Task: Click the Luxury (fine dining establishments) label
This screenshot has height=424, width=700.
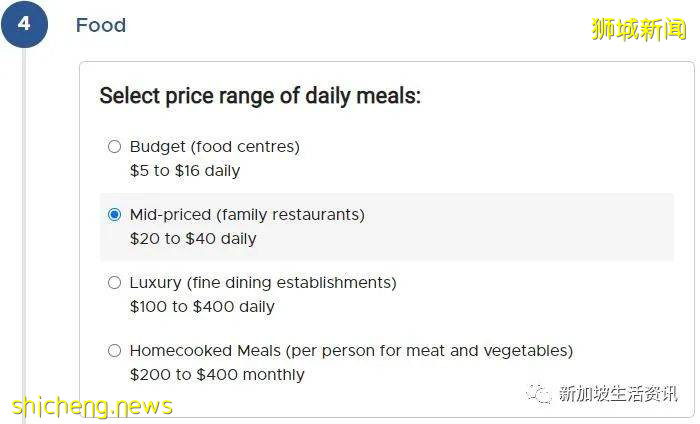Action: (x=263, y=283)
